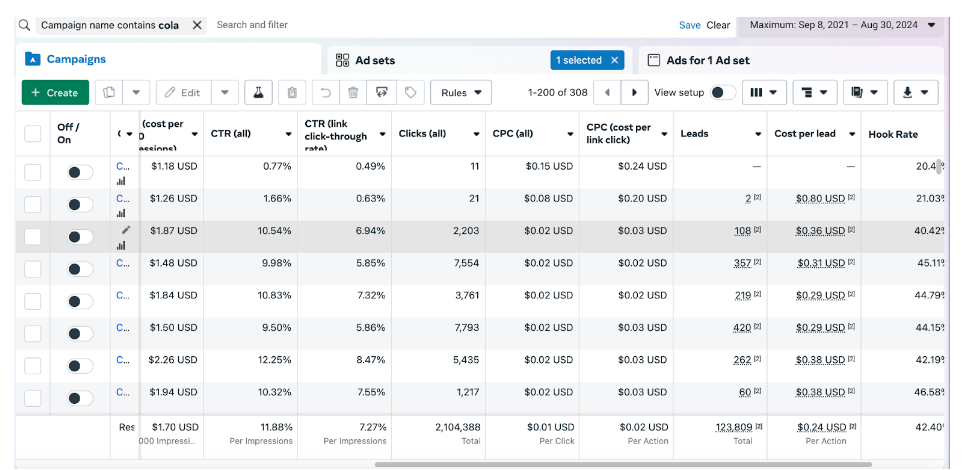Toggle the campaign with 12.25% CTR on
This screenshot has width=962, height=470.
80,366
